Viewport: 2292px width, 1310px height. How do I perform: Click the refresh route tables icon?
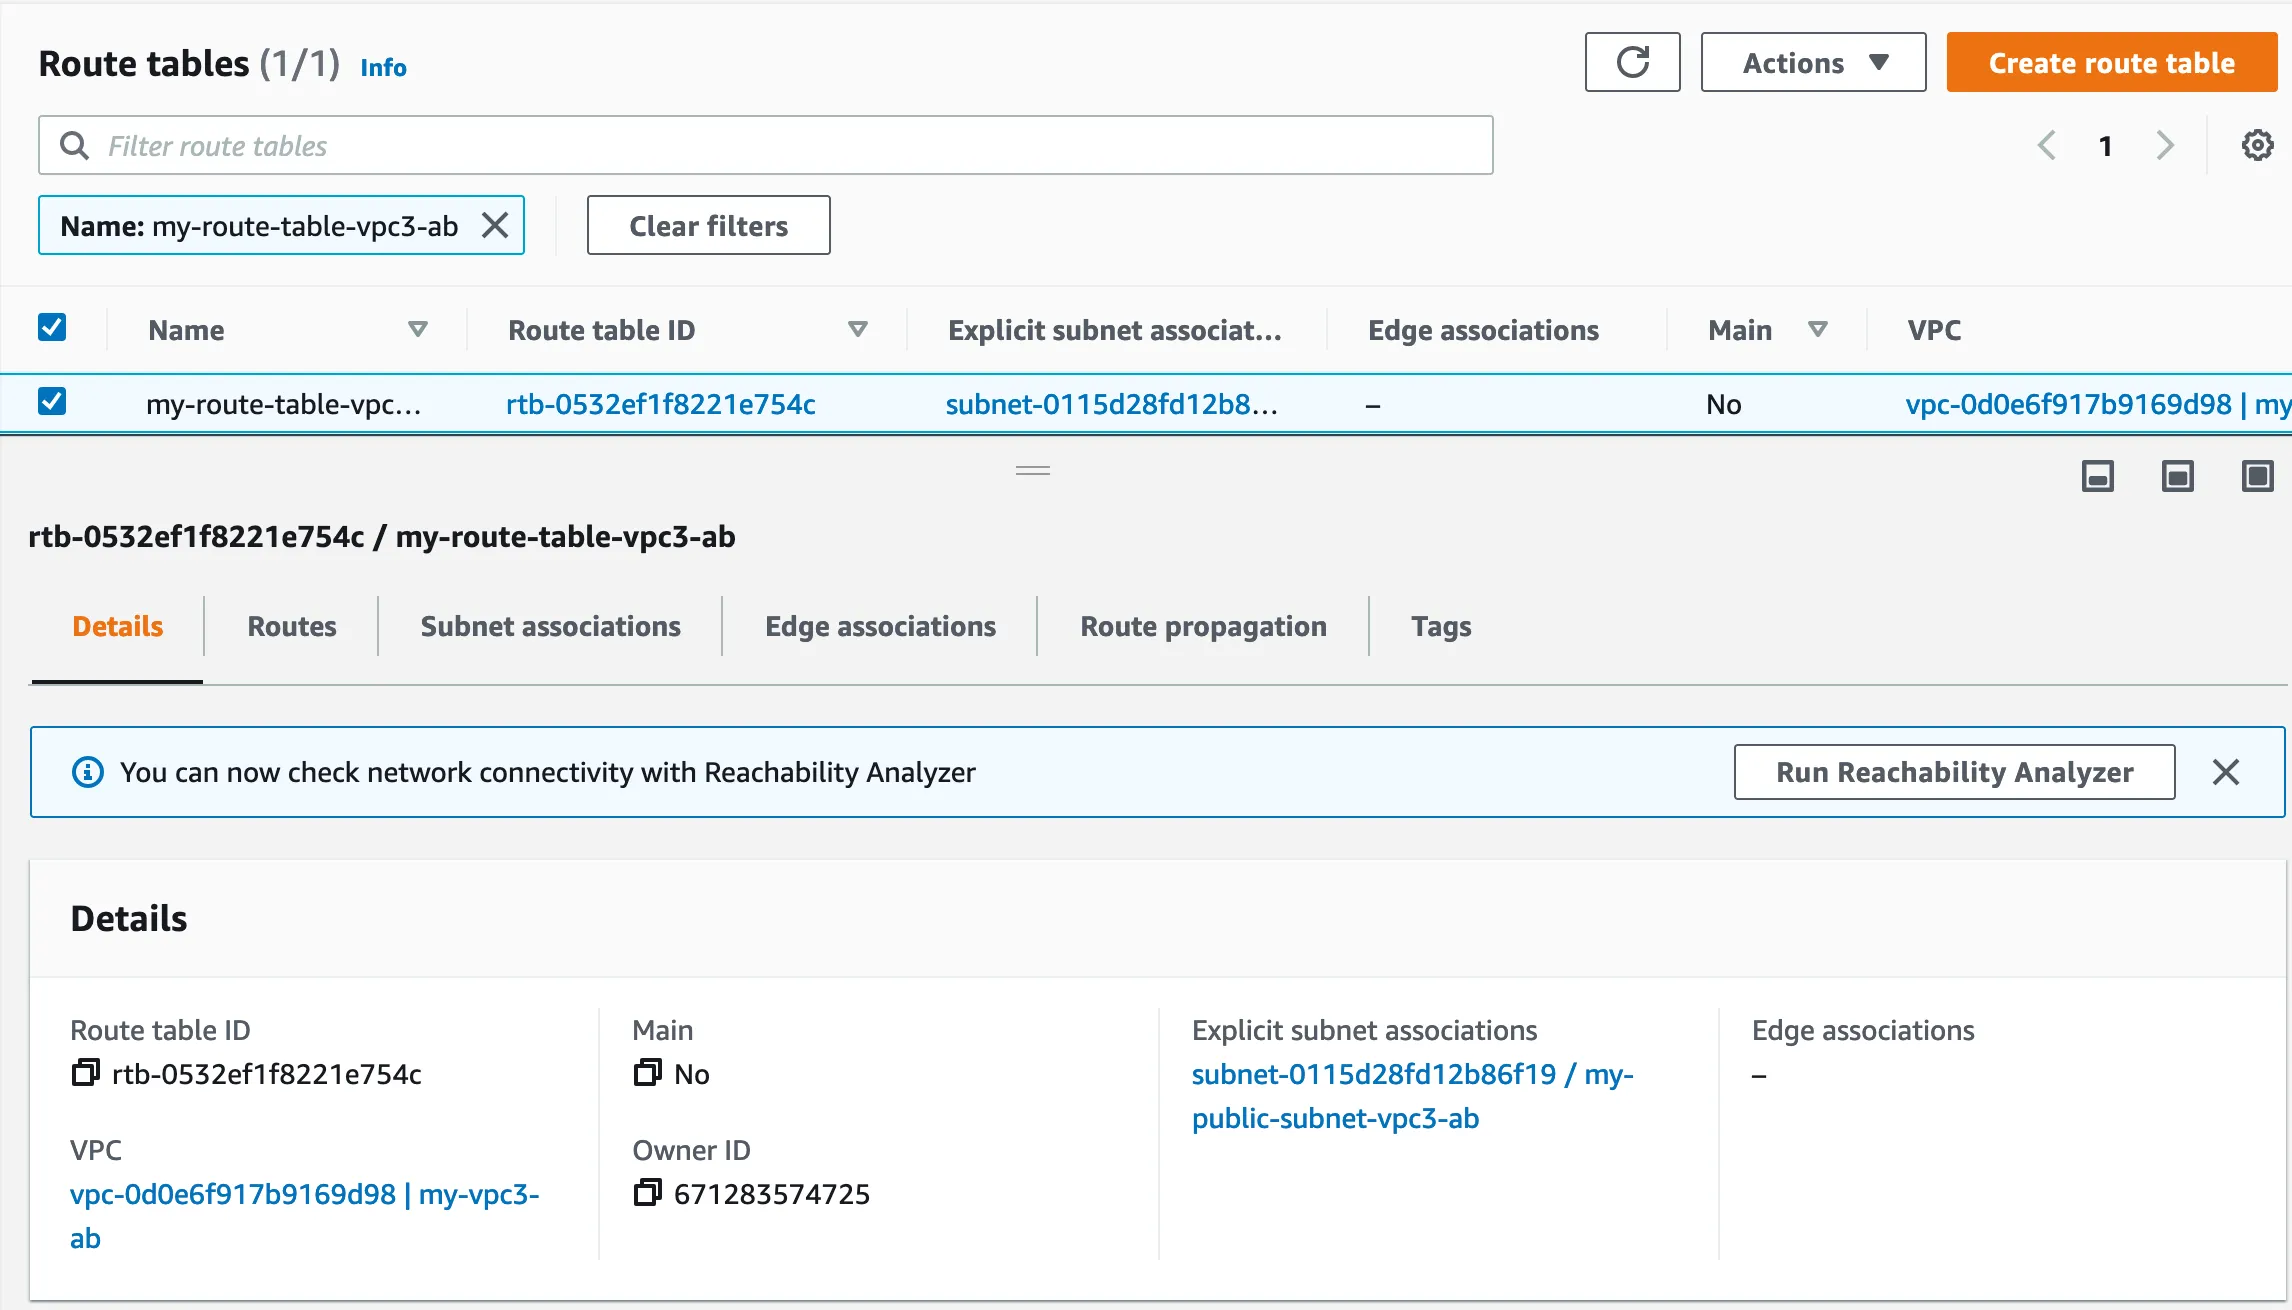pos(1632,62)
